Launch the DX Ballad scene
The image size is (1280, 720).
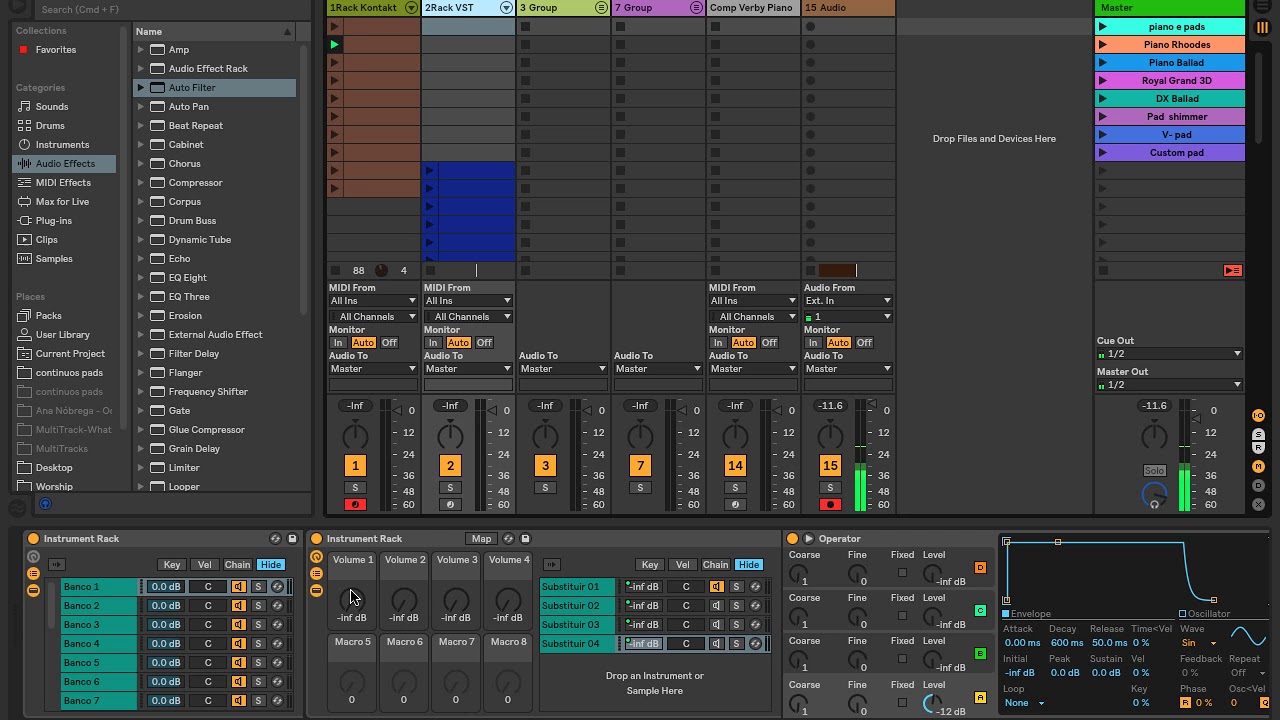1102,99
